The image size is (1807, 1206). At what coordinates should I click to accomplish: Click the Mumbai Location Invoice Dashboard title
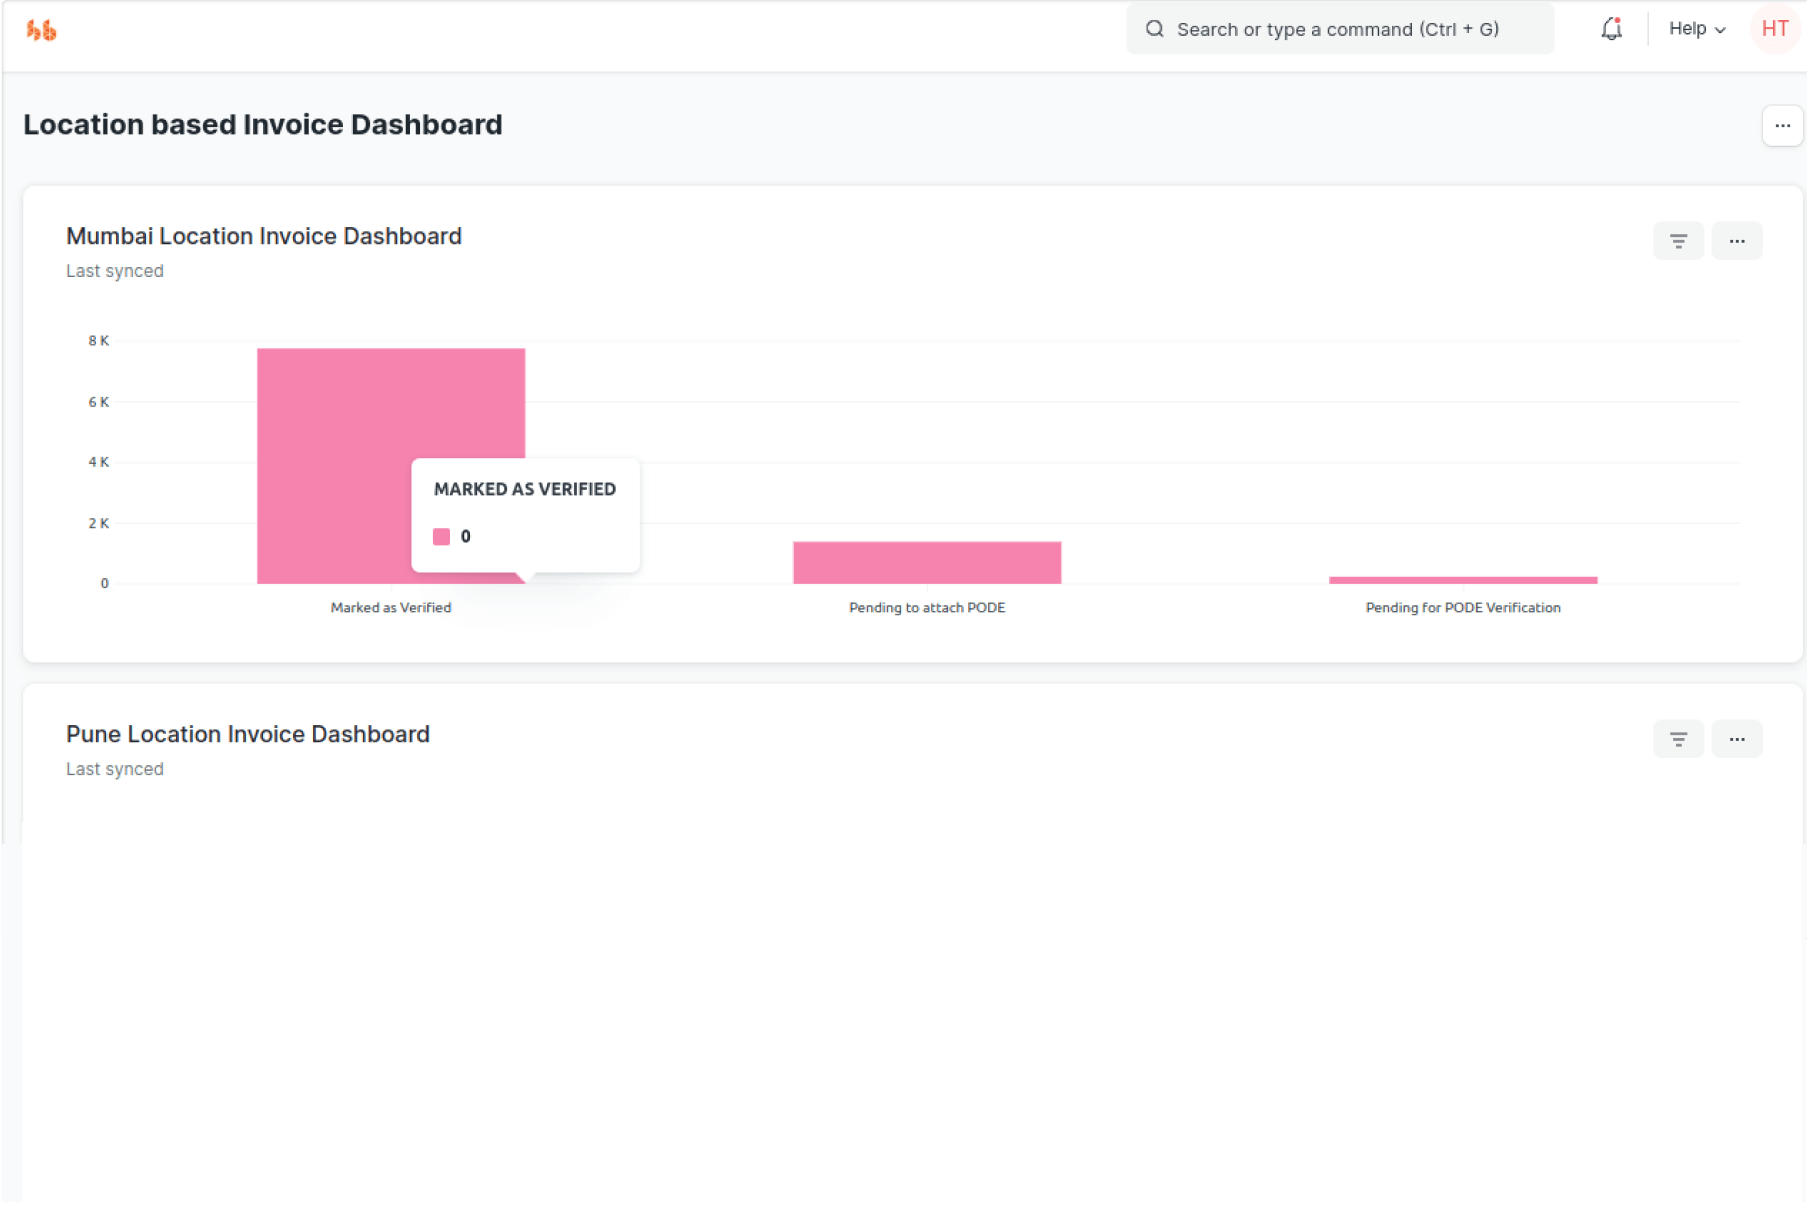coord(264,236)
